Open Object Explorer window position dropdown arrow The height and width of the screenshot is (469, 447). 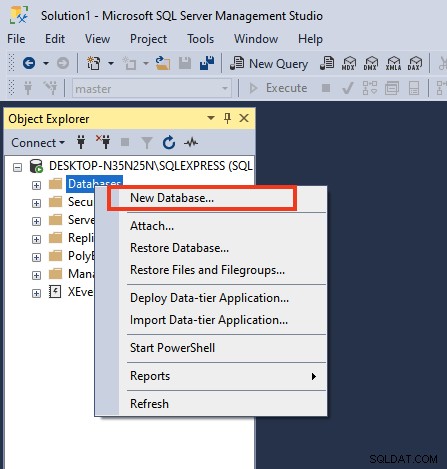[x=211, y=118]
